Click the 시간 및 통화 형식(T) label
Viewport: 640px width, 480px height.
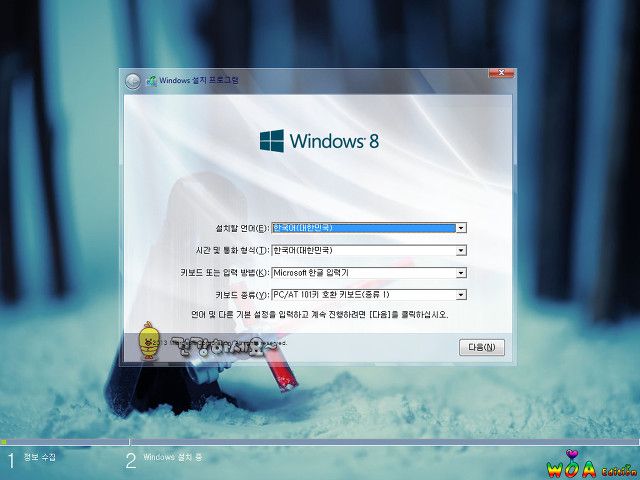(233, 250)
